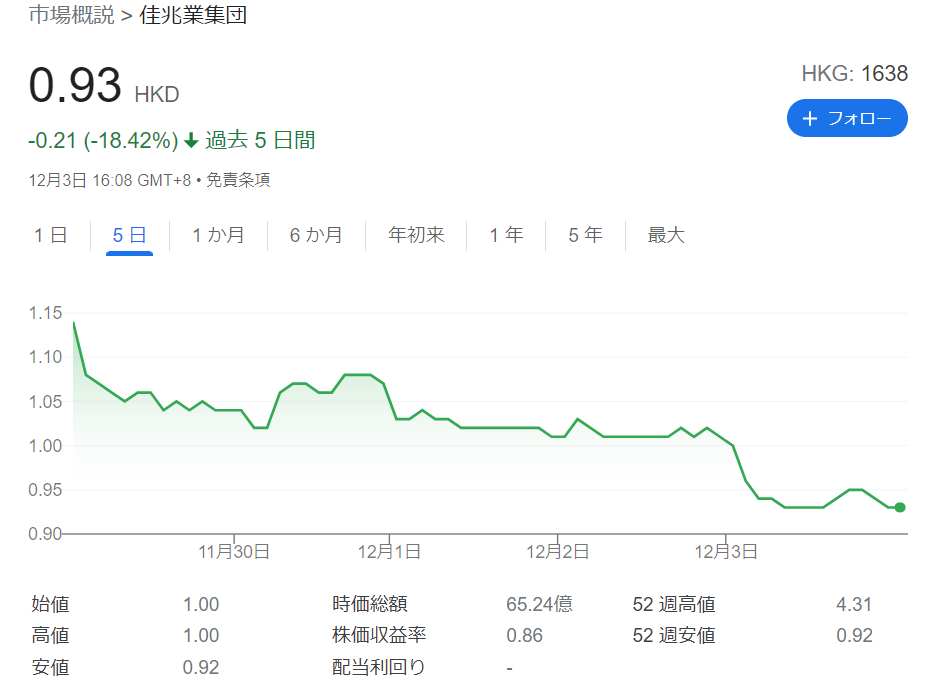Click the 52 週高値 value 4.31
947x690 pixels.
(x=854, y=604)
